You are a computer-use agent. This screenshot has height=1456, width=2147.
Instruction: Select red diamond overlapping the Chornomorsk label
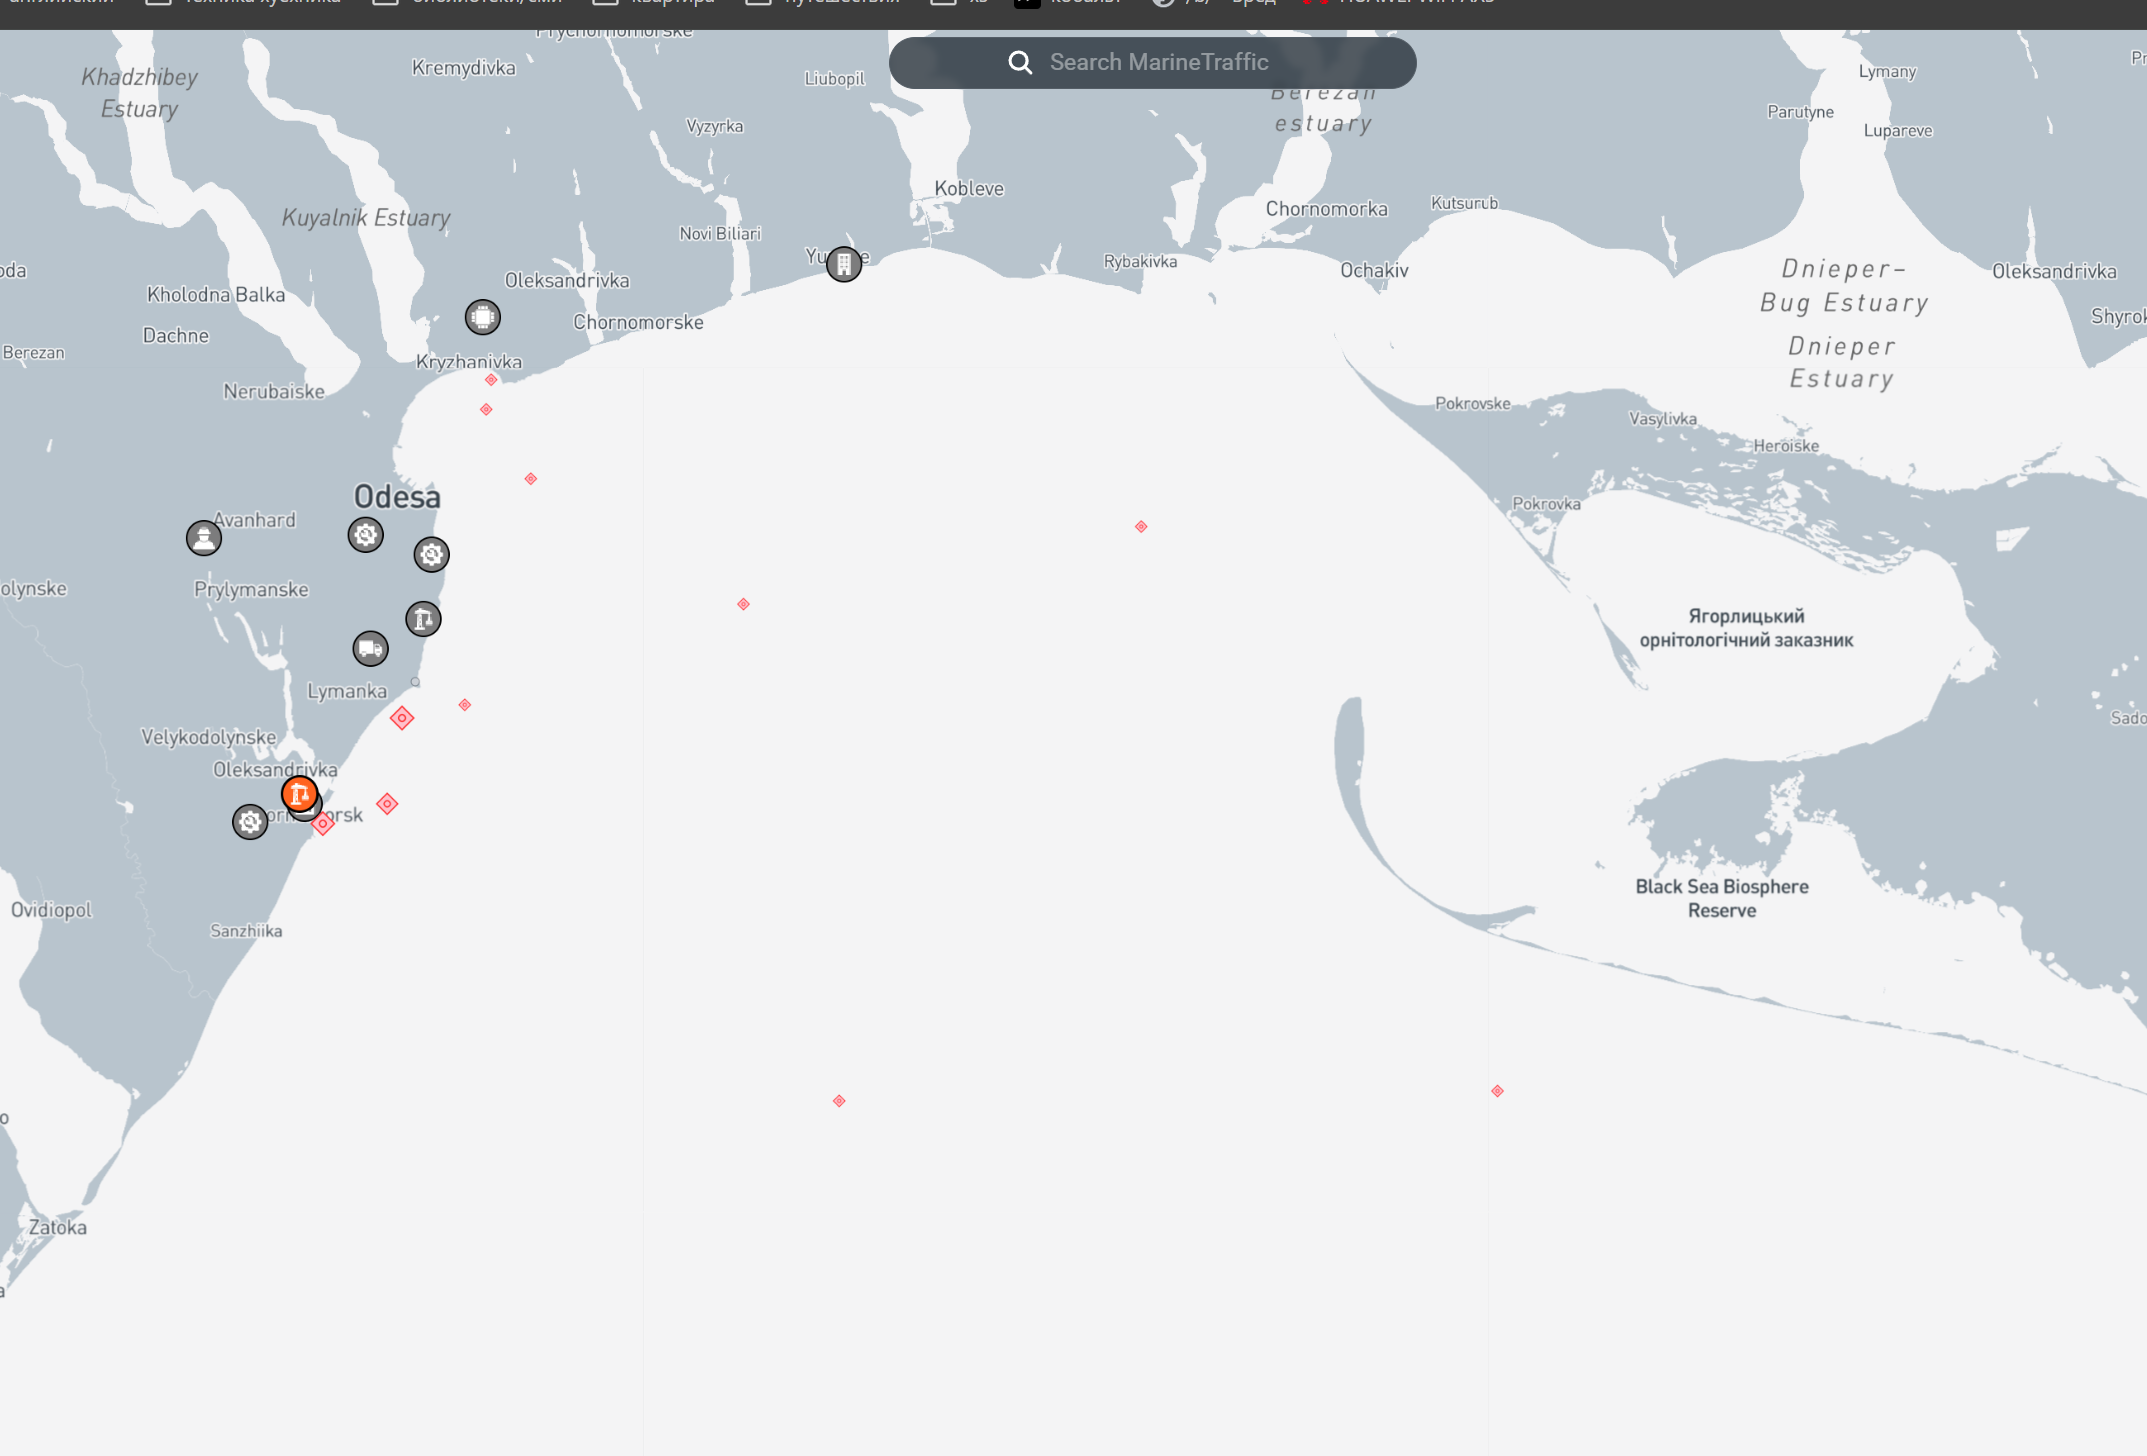(323, 824)
